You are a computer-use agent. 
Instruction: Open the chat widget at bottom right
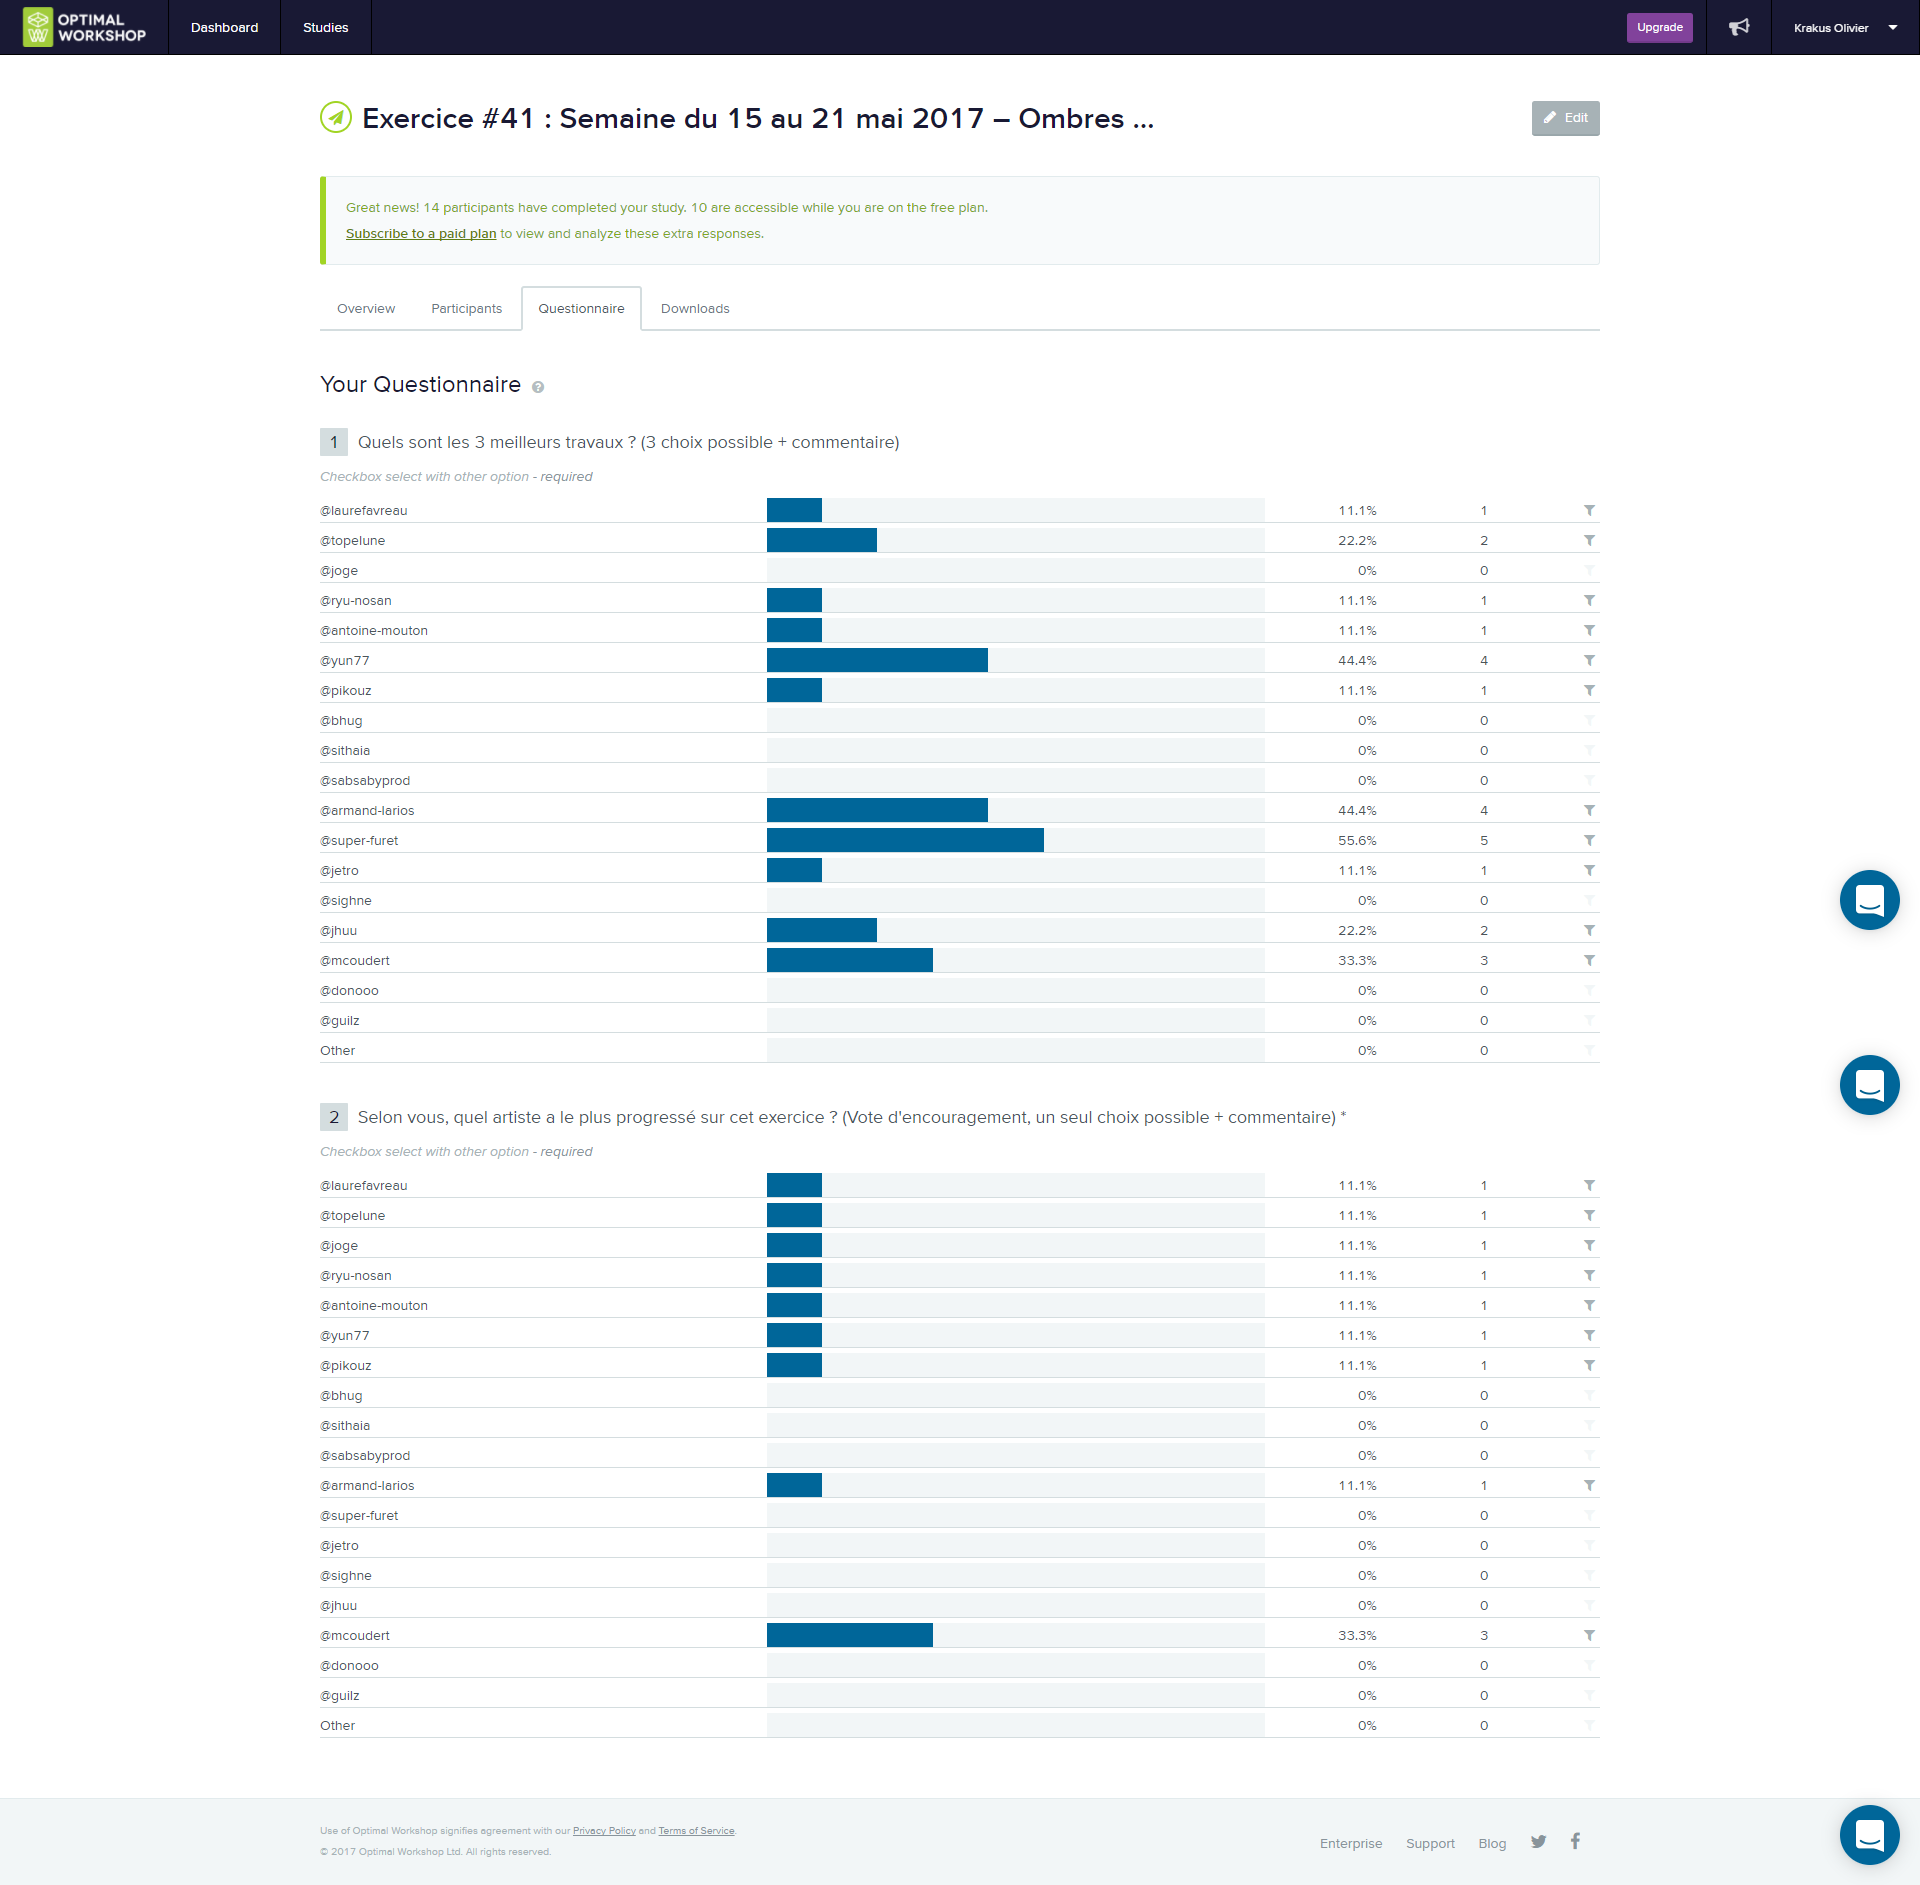(1869, 1834)
